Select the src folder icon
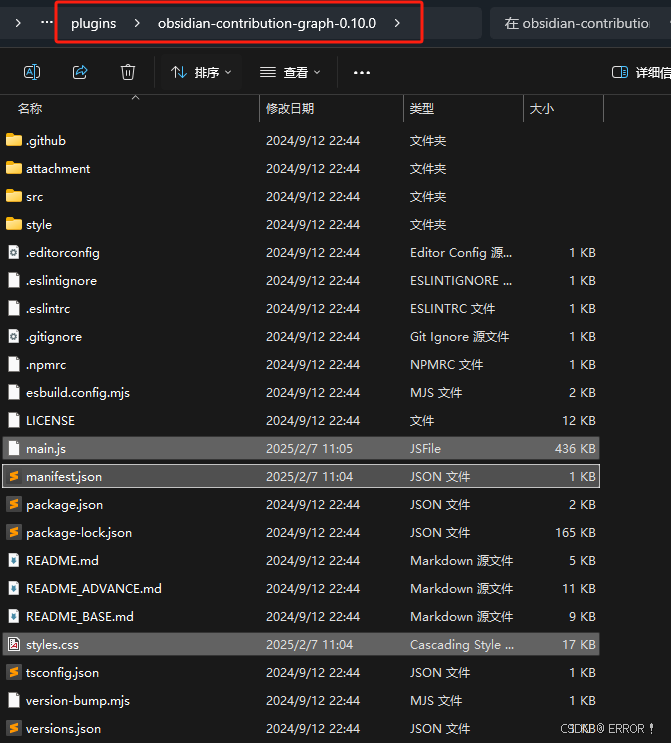 [x=14, y=196]
